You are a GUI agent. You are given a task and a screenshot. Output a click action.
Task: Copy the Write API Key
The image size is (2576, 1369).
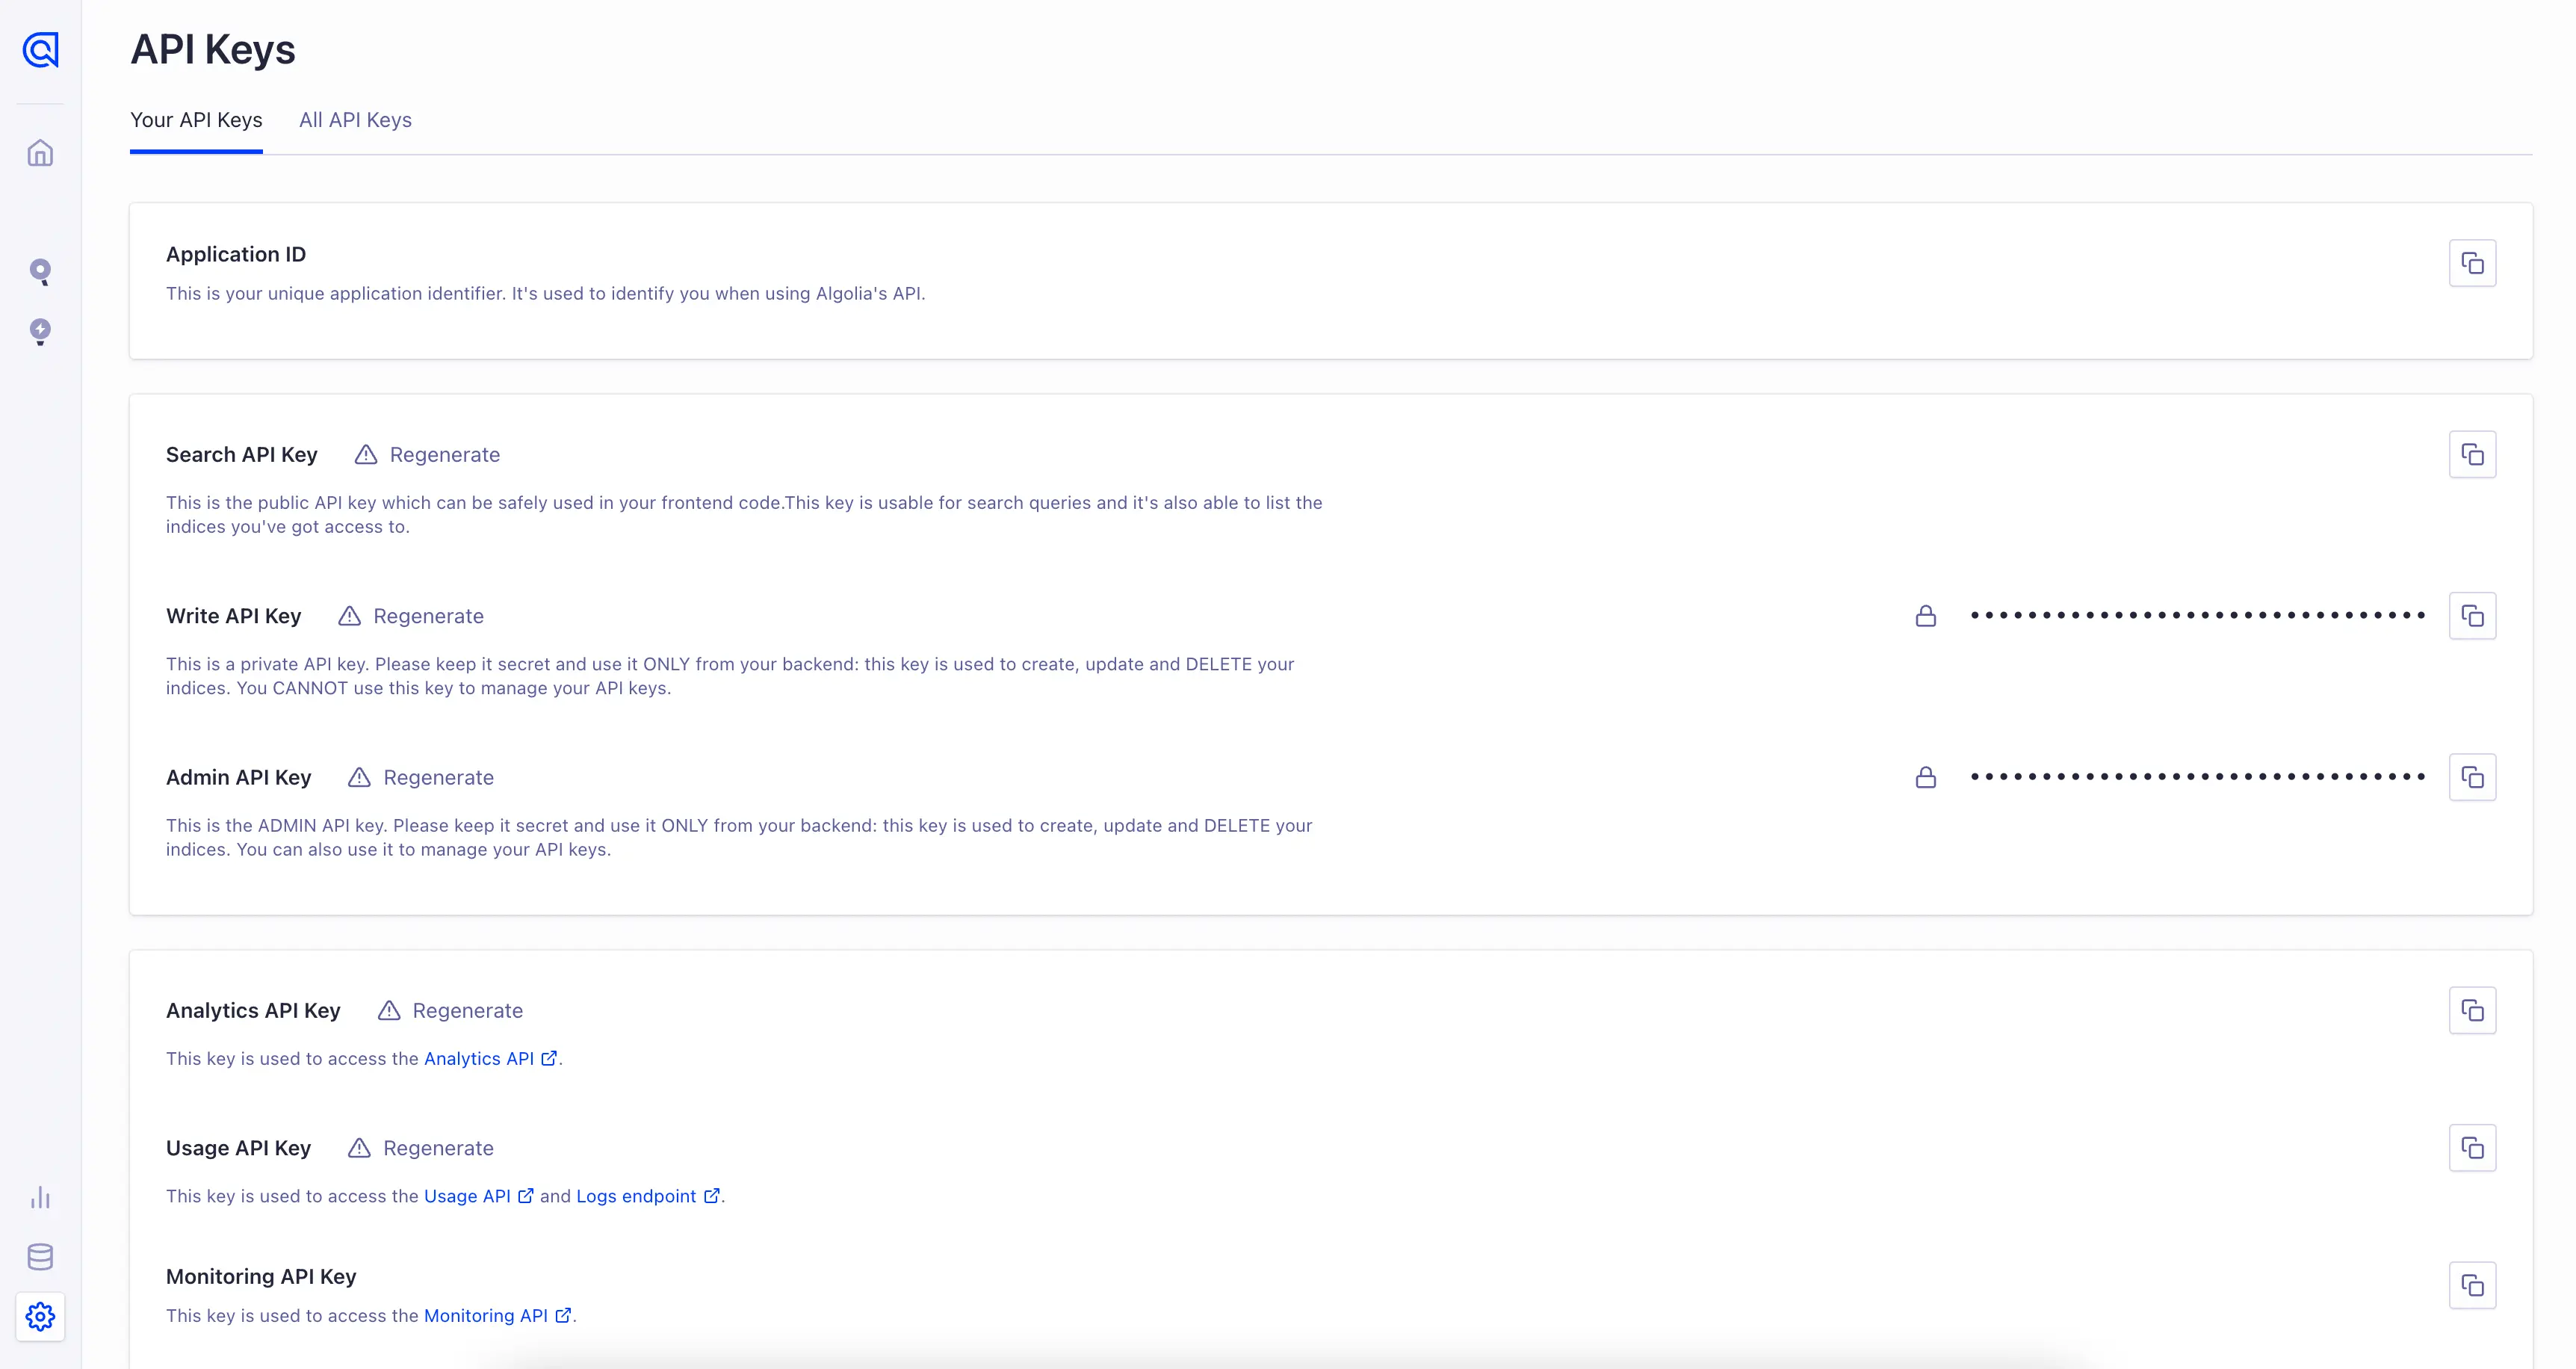tap(2472, 616)
